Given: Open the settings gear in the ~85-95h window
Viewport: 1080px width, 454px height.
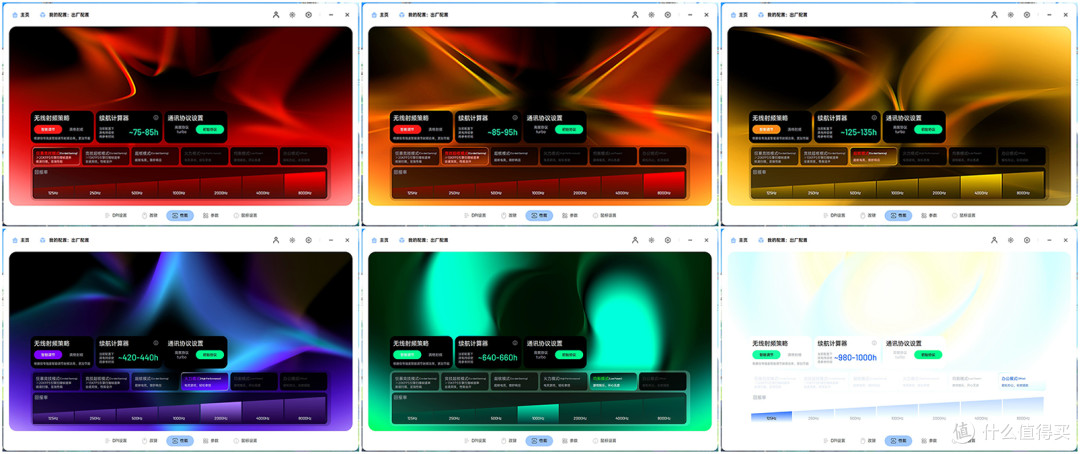Looking at the screenshot, I should (652, 14).
